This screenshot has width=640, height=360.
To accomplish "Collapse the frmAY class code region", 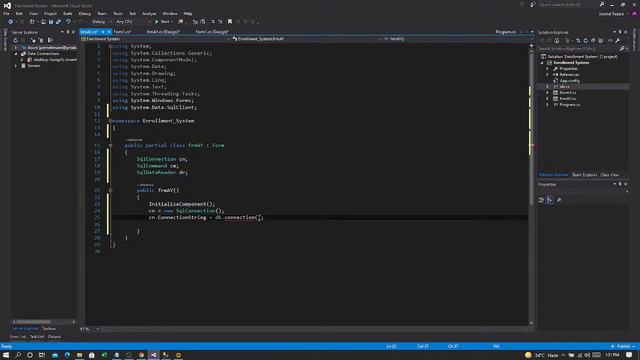I will 111,145.
